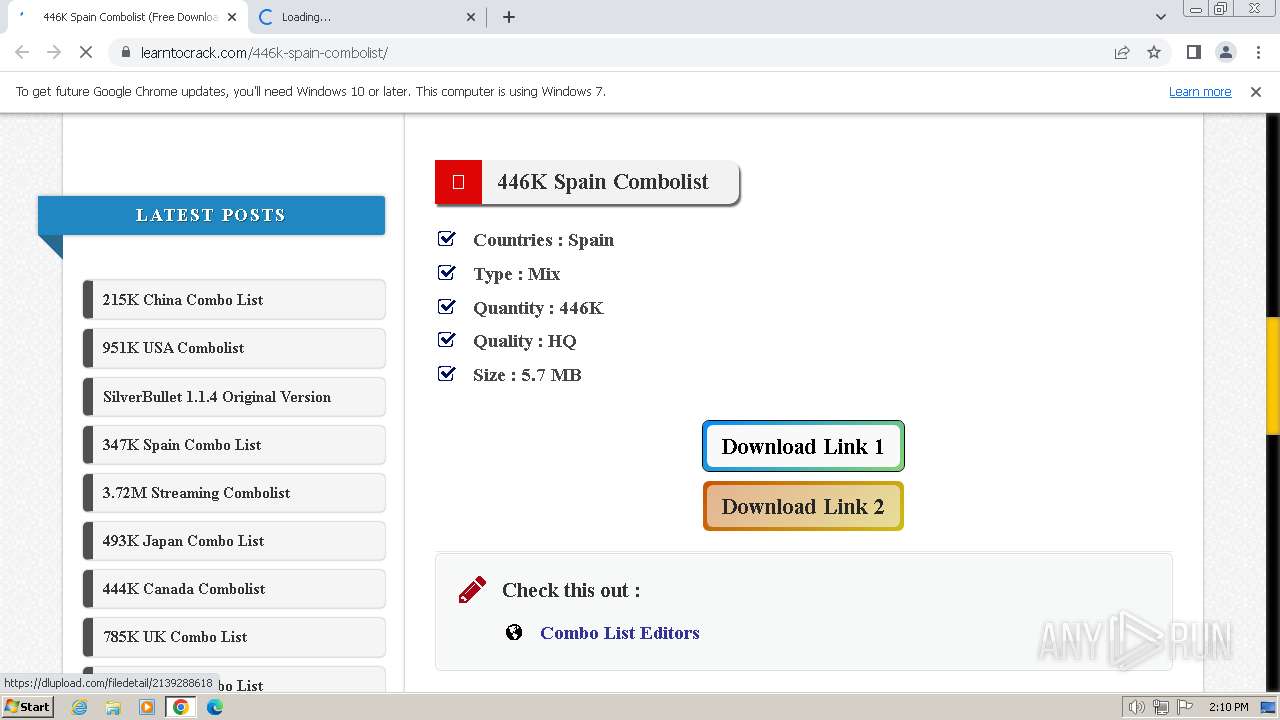The height and width of the screenshot is (720, 1280).
Task: Open the 444K Canada Combolist post
Action: pos(234,589)
